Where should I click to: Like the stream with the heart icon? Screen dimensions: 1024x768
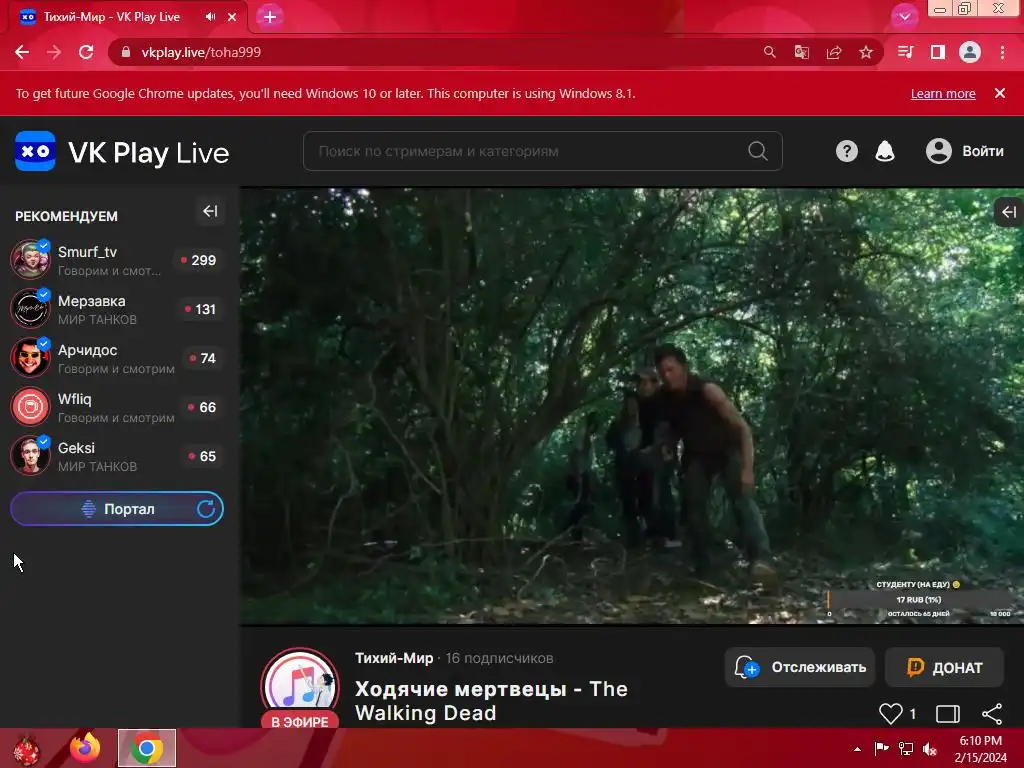890,714
